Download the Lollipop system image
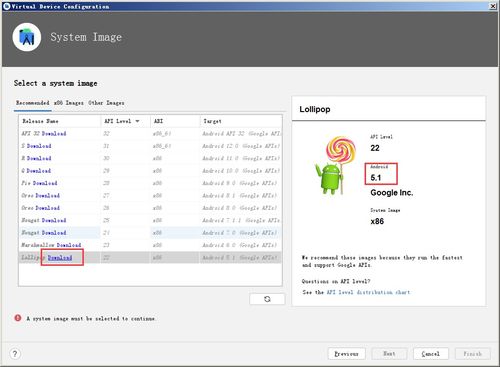The image size is (500, 367). click(x=60, y=258)
